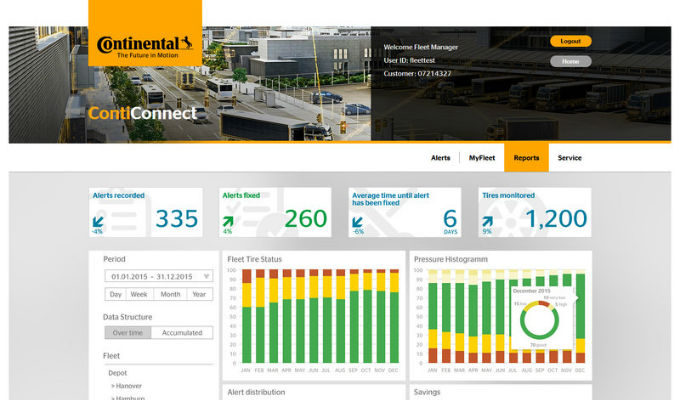Open the Tires monitored 1,200 card

(x=535, y=212)
